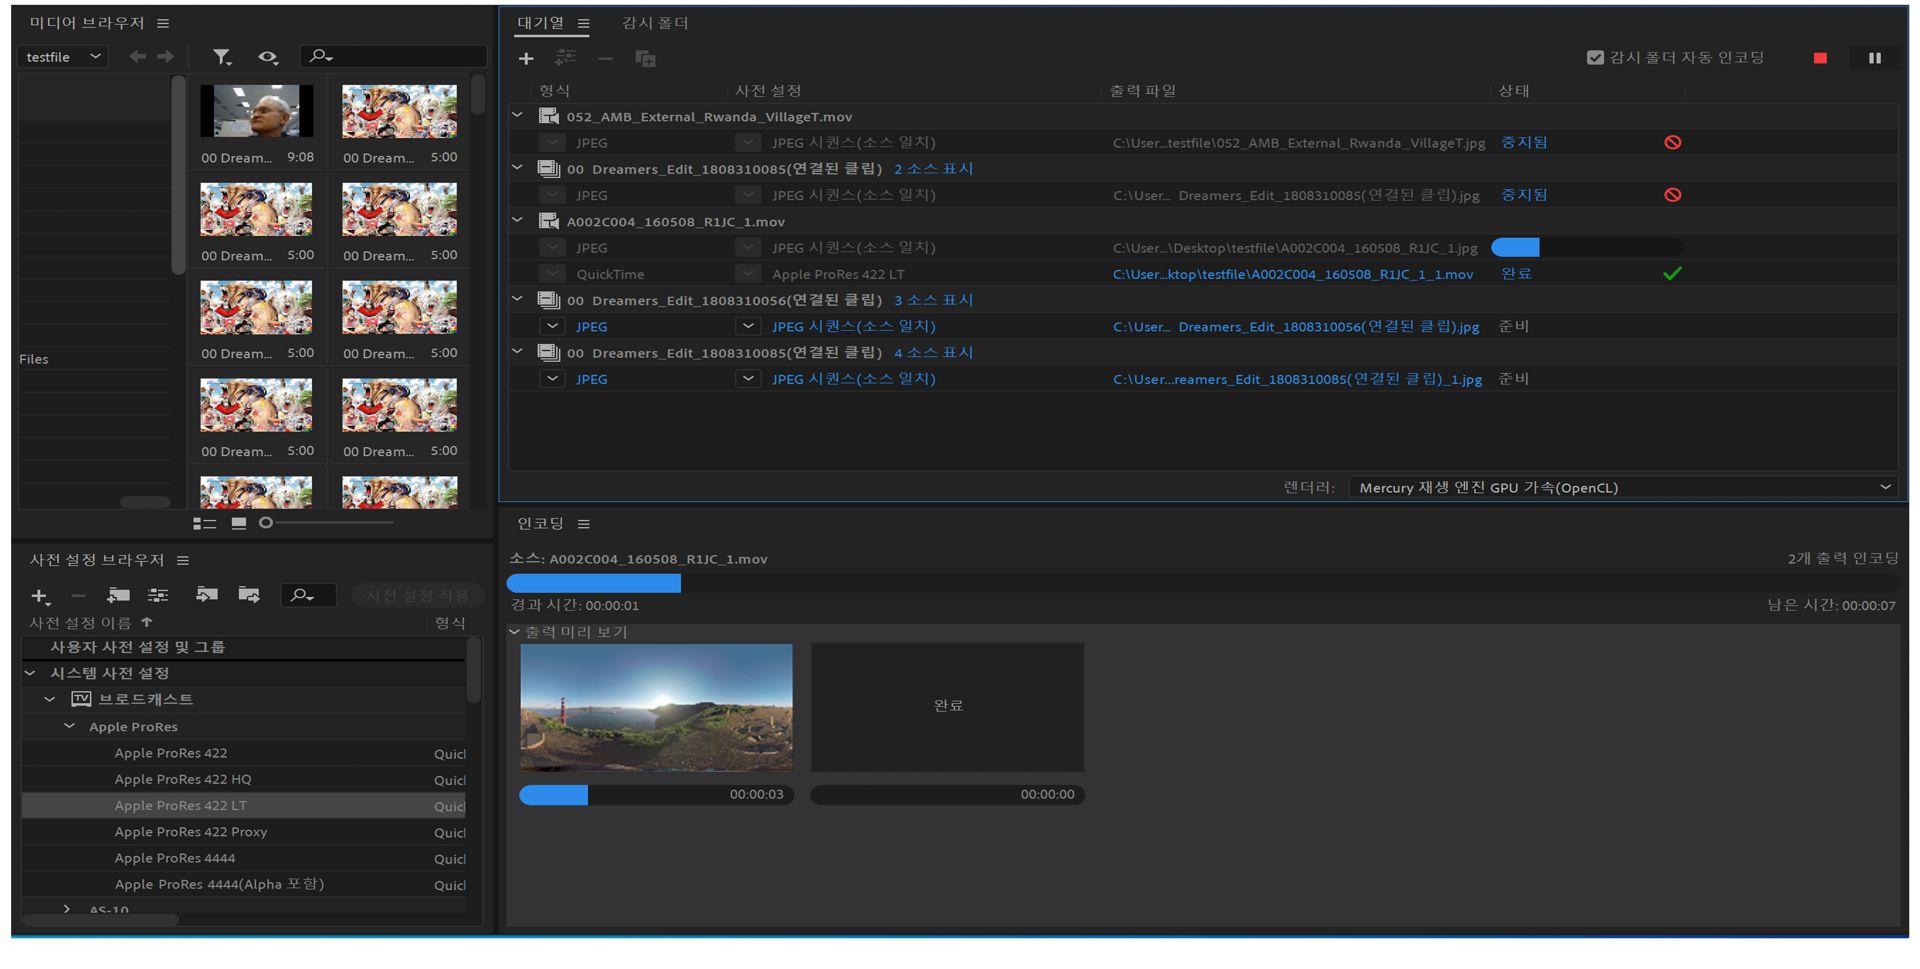1920x969 pixels.
Task: Collapse the 출력 미리 보기 section
Action: [514, 632]
